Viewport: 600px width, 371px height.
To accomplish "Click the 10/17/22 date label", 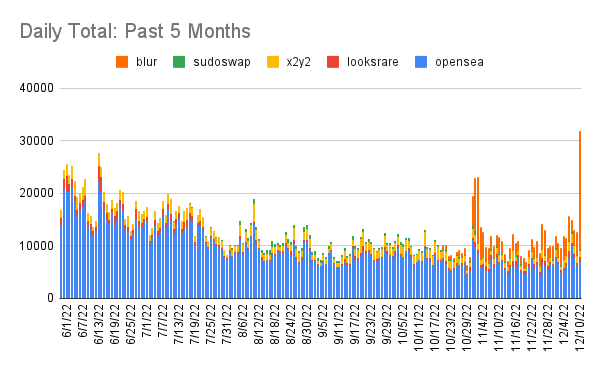I will tap(436, 327).
